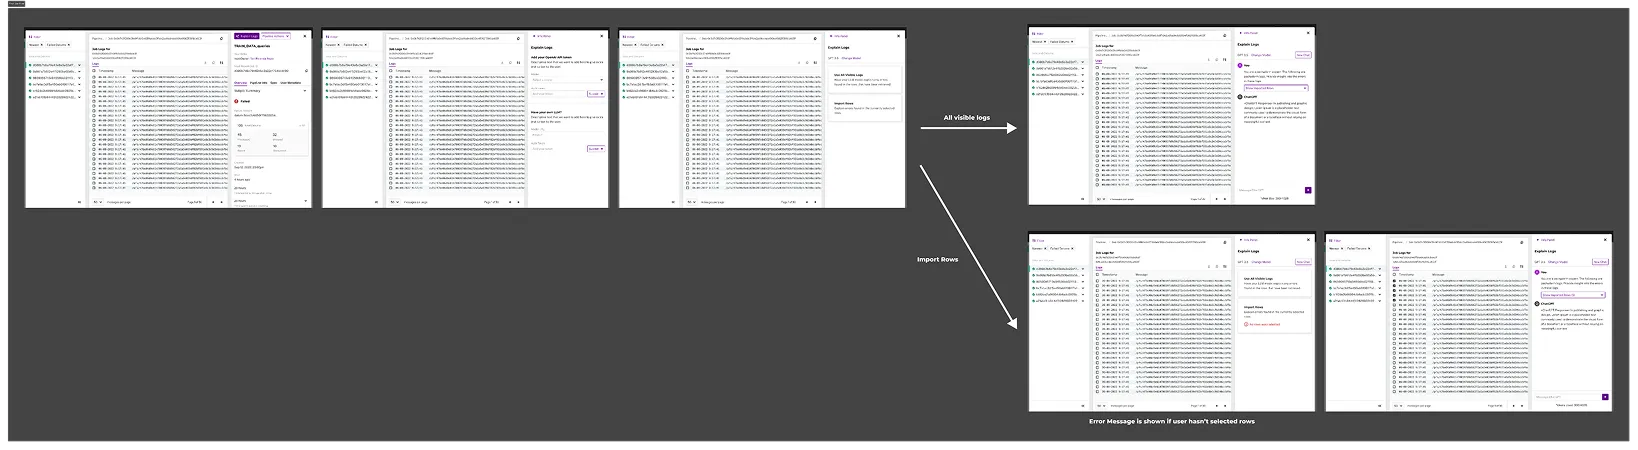This screenshot has width=1638, height=450.
Task: Click refresh icon beside breadcrumb in first frame
Action: pos(221,38)
